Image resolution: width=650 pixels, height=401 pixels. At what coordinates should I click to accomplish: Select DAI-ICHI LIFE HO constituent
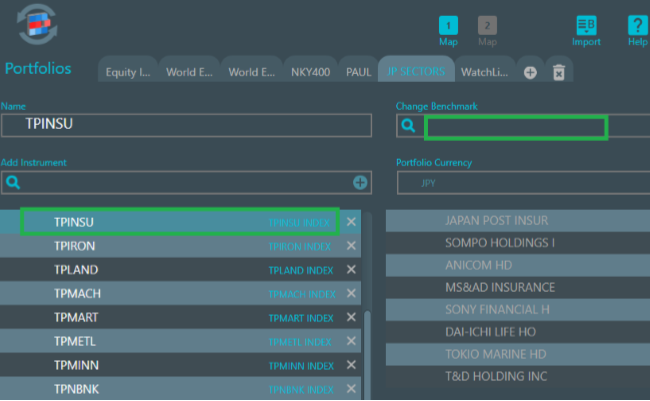[x=518, y=332]
